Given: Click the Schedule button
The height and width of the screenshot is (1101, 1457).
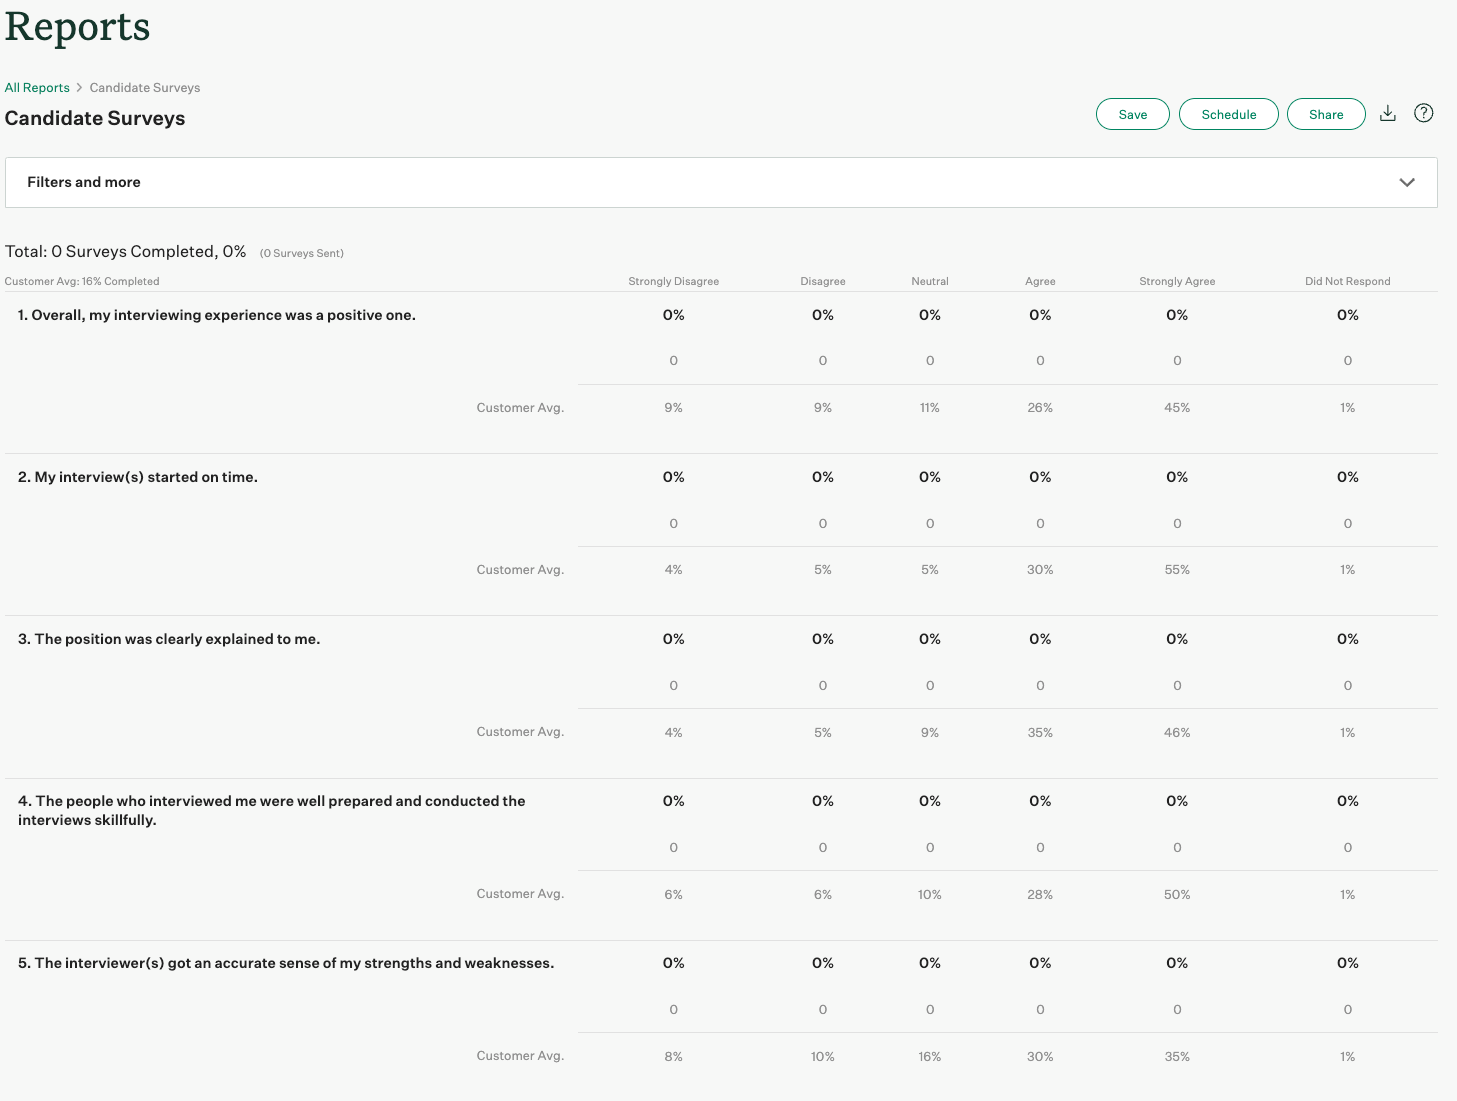Looking at the screenshot, I should click(x=1228, y=114).
